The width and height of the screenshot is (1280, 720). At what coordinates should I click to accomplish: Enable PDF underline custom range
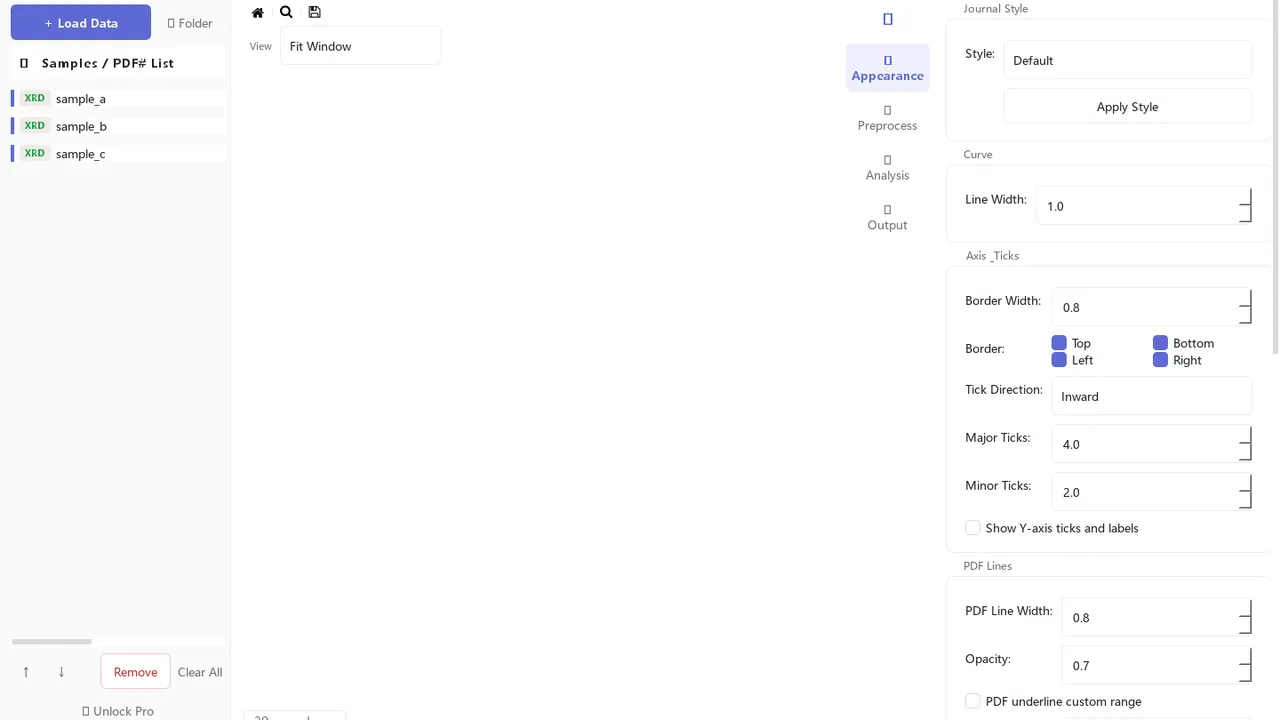[x=973, y=701]
